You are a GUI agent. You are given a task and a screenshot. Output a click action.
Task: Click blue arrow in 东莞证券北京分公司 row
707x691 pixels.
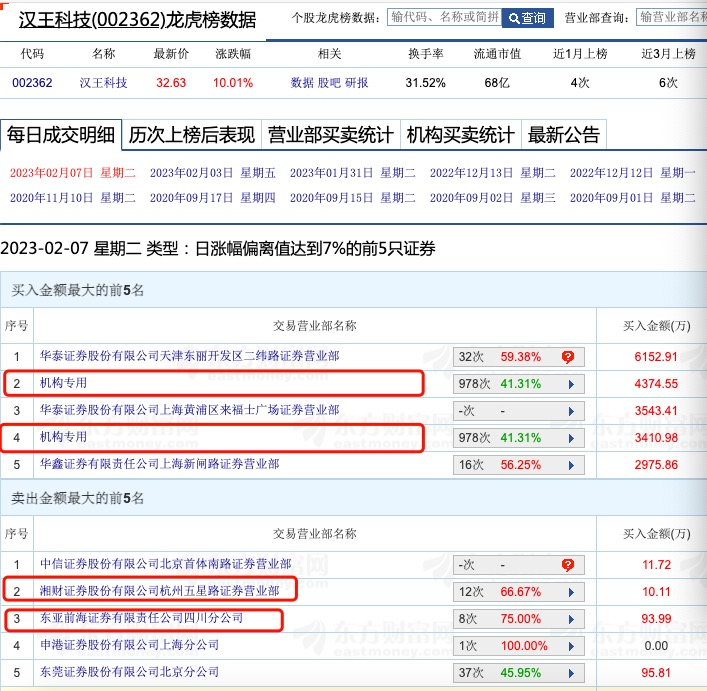[x=571, y=672]
